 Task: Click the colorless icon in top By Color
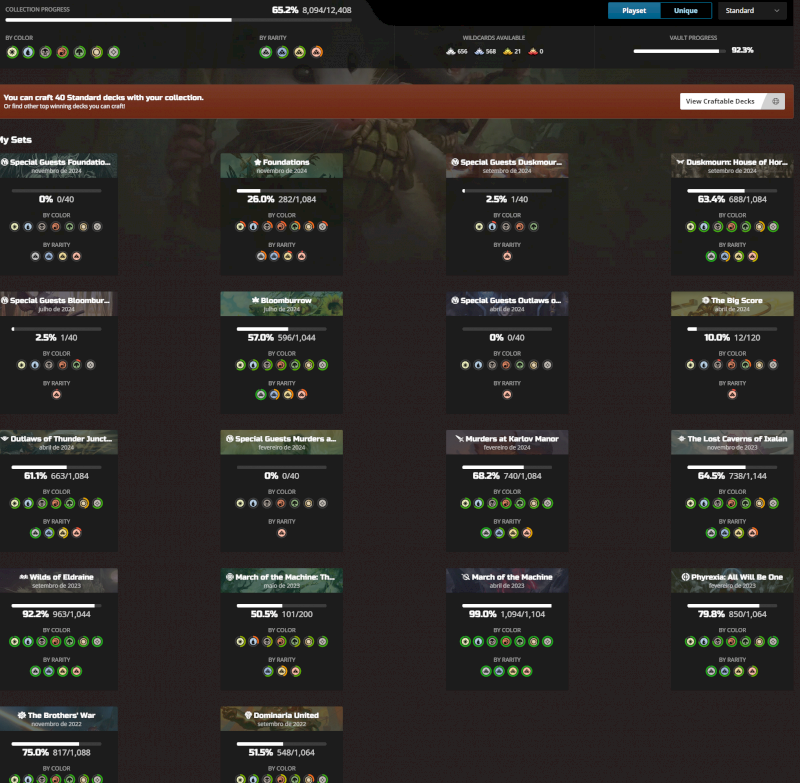coord(114,52)
